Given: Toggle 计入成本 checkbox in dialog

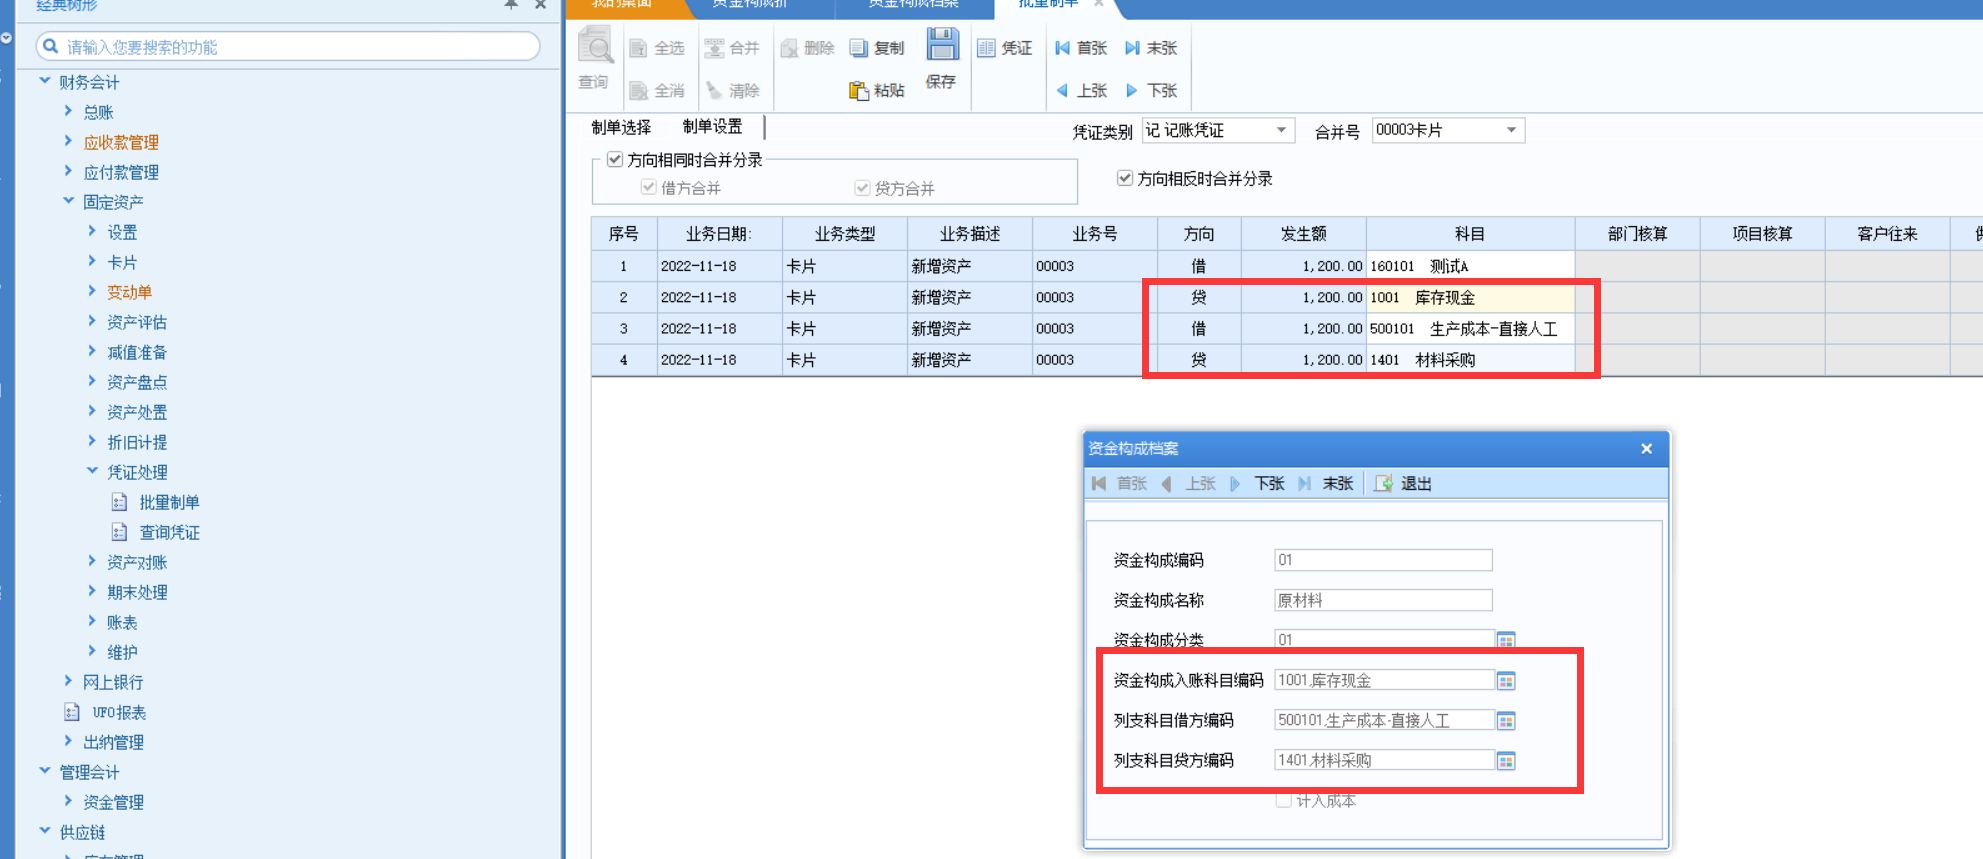Looking at the screenshot, I should tap(1283, 800).
